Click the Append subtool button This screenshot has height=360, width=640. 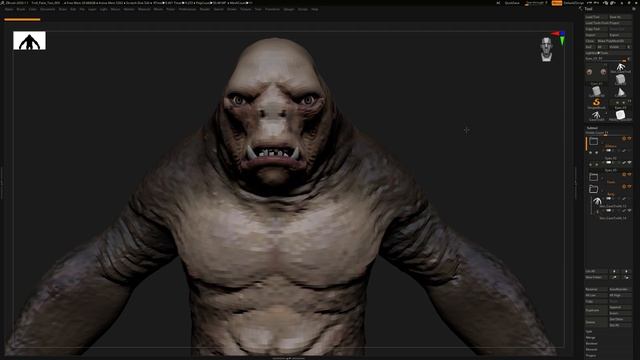(x=620, y=307)
